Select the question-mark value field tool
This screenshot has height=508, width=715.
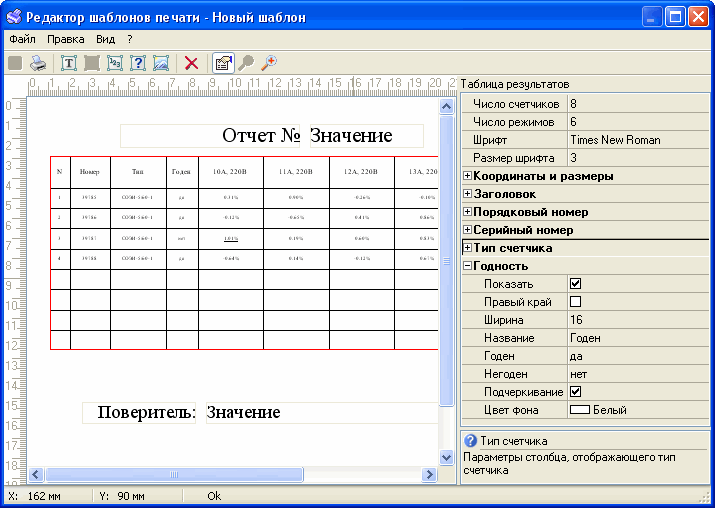click(138, 62)
